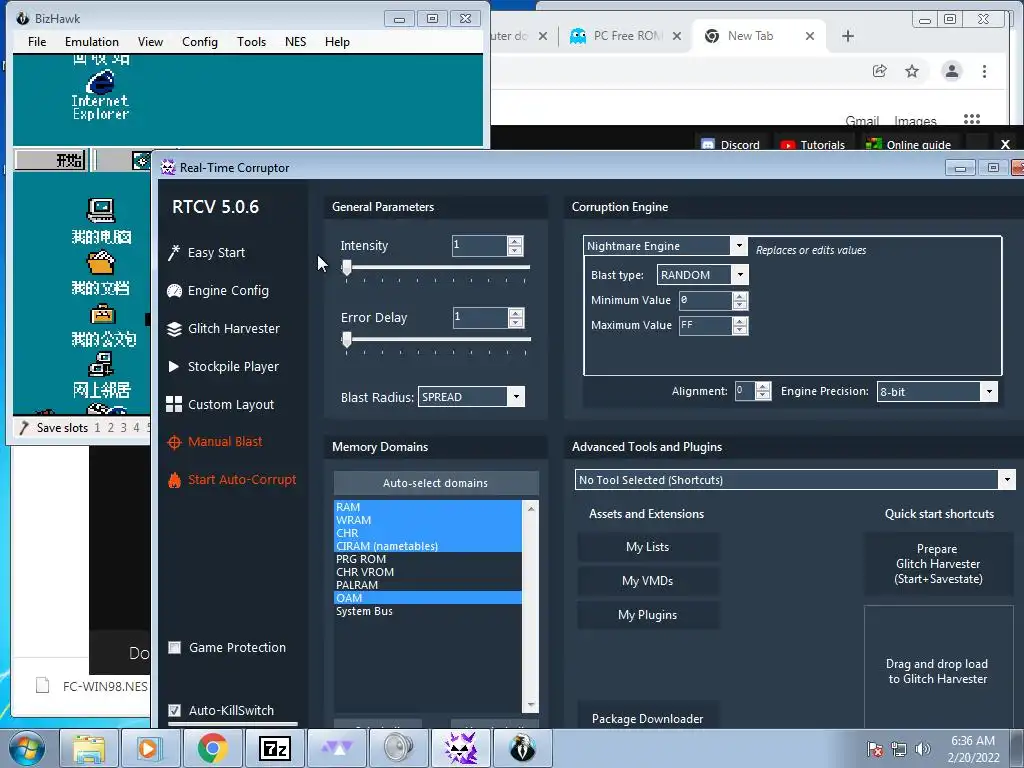
Task: Open Package Downloader button
Action: pos(648,718)
